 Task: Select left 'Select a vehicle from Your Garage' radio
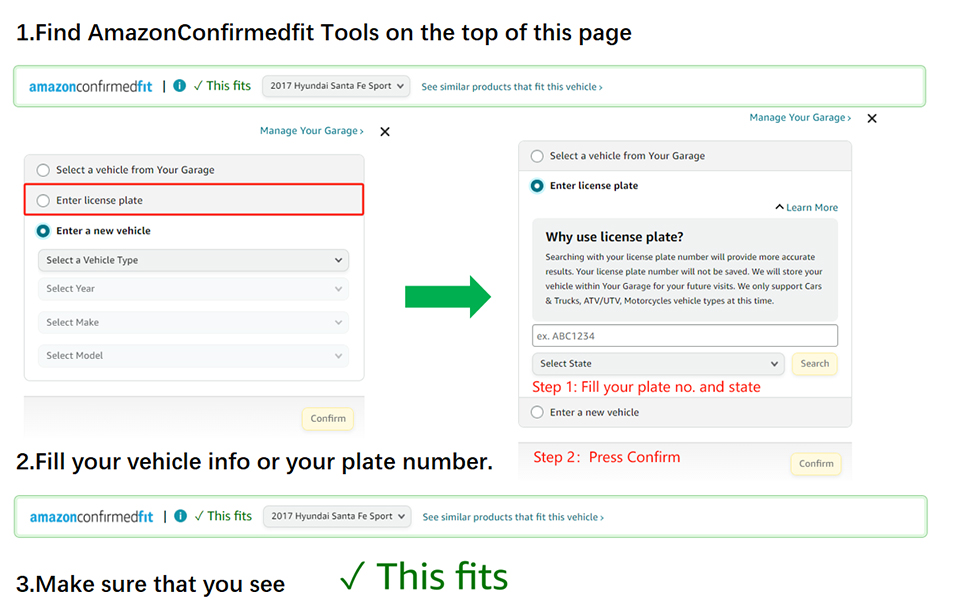(x=43, y=170)
